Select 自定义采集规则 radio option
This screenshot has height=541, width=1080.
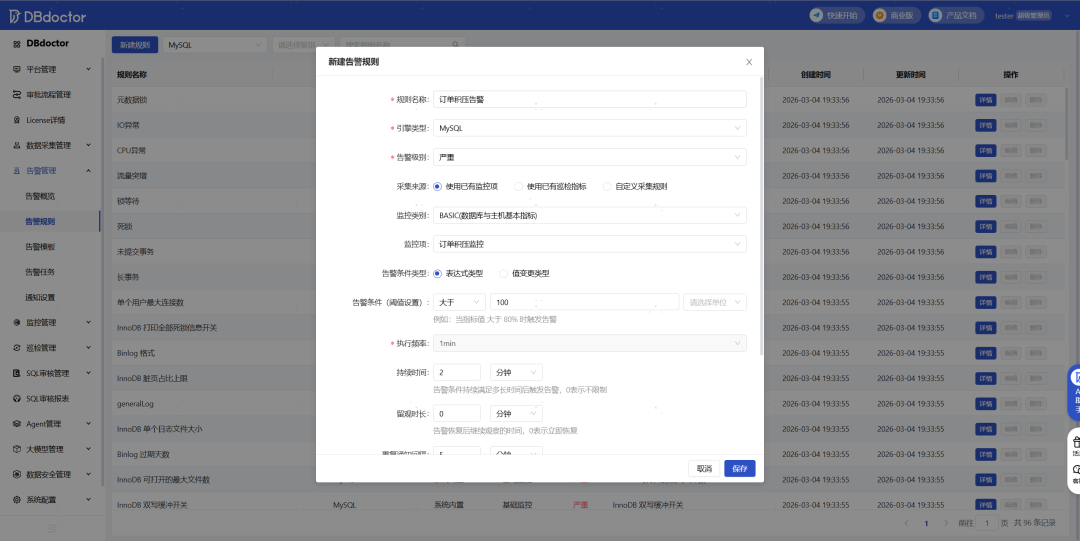point(607,187)
